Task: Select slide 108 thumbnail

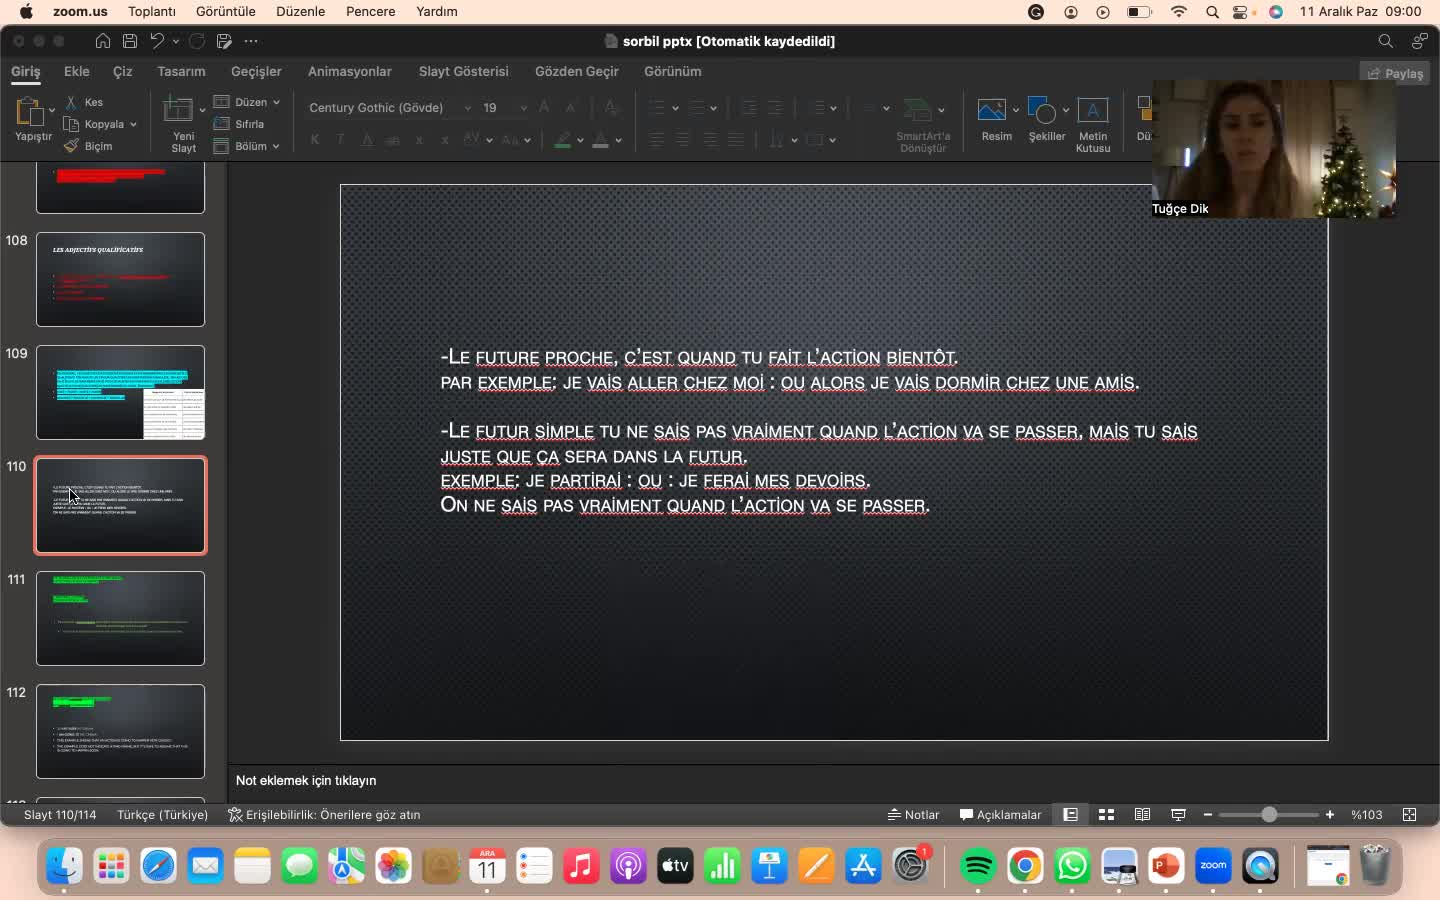Action: pyautogui.click(x=120, y=280)
